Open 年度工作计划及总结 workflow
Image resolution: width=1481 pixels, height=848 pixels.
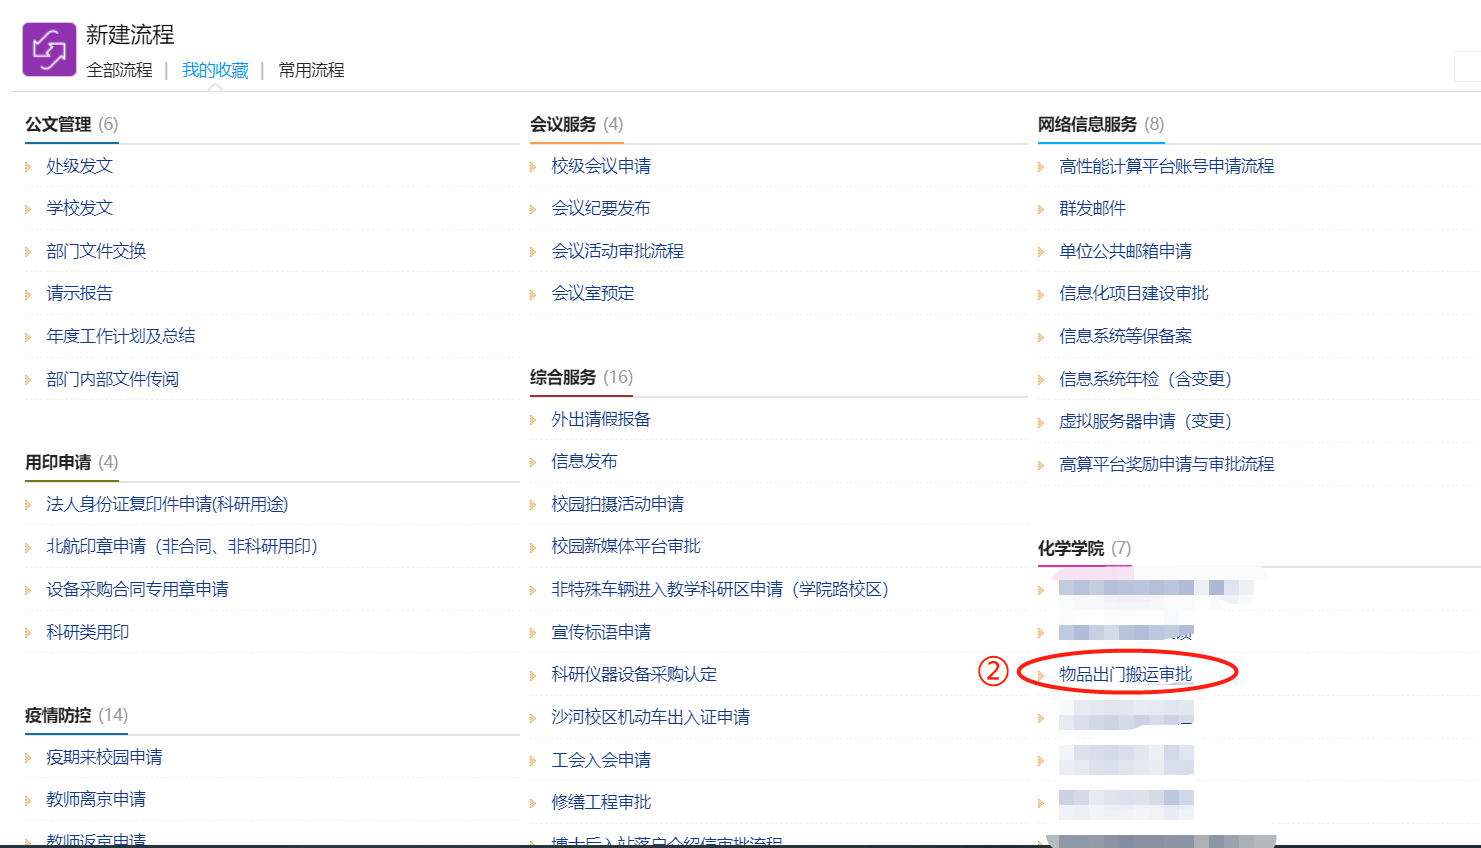coord(121,336)
